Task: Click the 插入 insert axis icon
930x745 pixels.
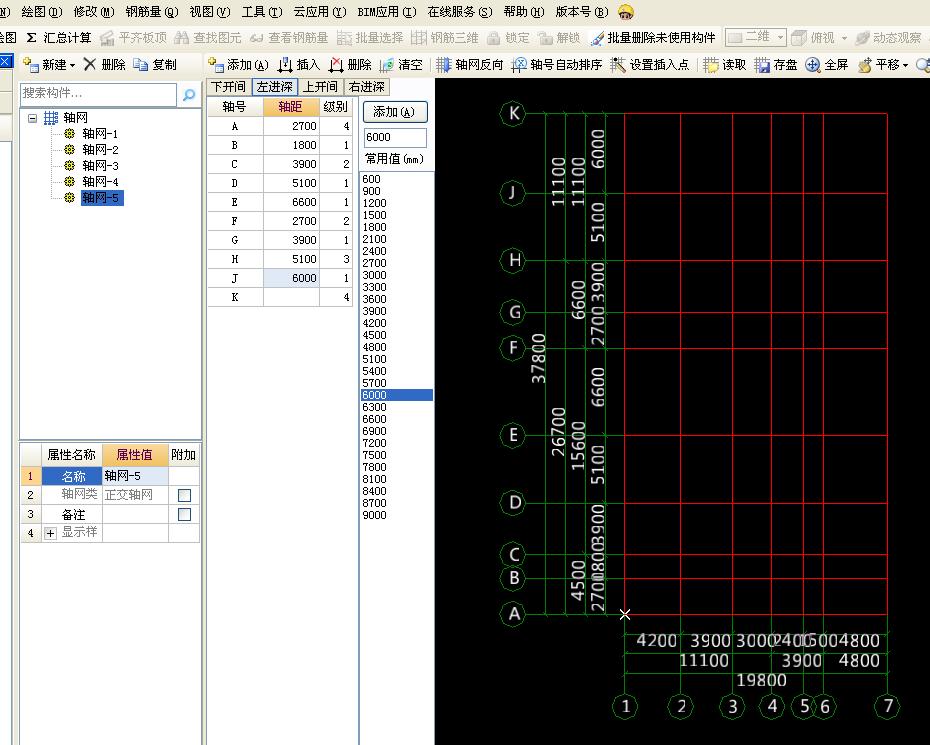Action: (285, 64)
